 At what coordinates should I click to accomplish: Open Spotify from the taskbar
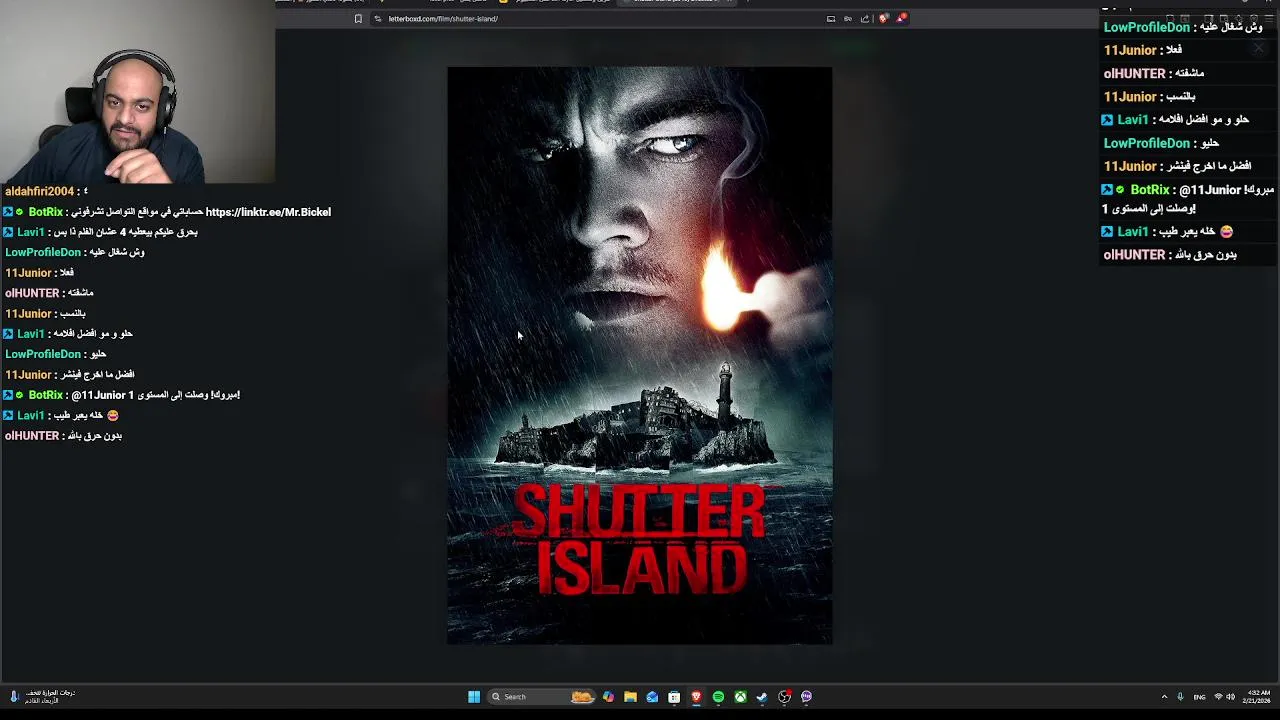click(718, 697)
